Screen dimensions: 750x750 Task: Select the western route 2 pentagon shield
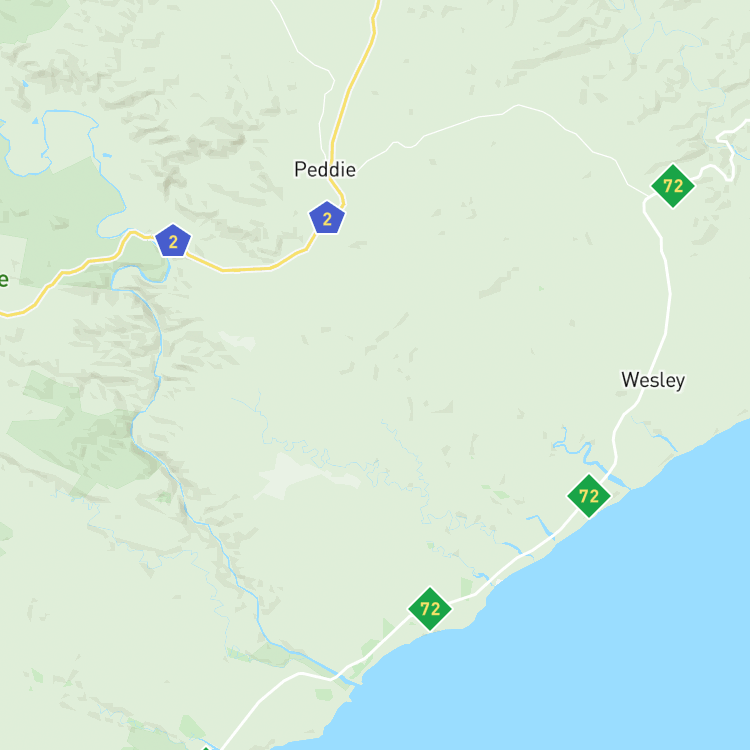173,241
